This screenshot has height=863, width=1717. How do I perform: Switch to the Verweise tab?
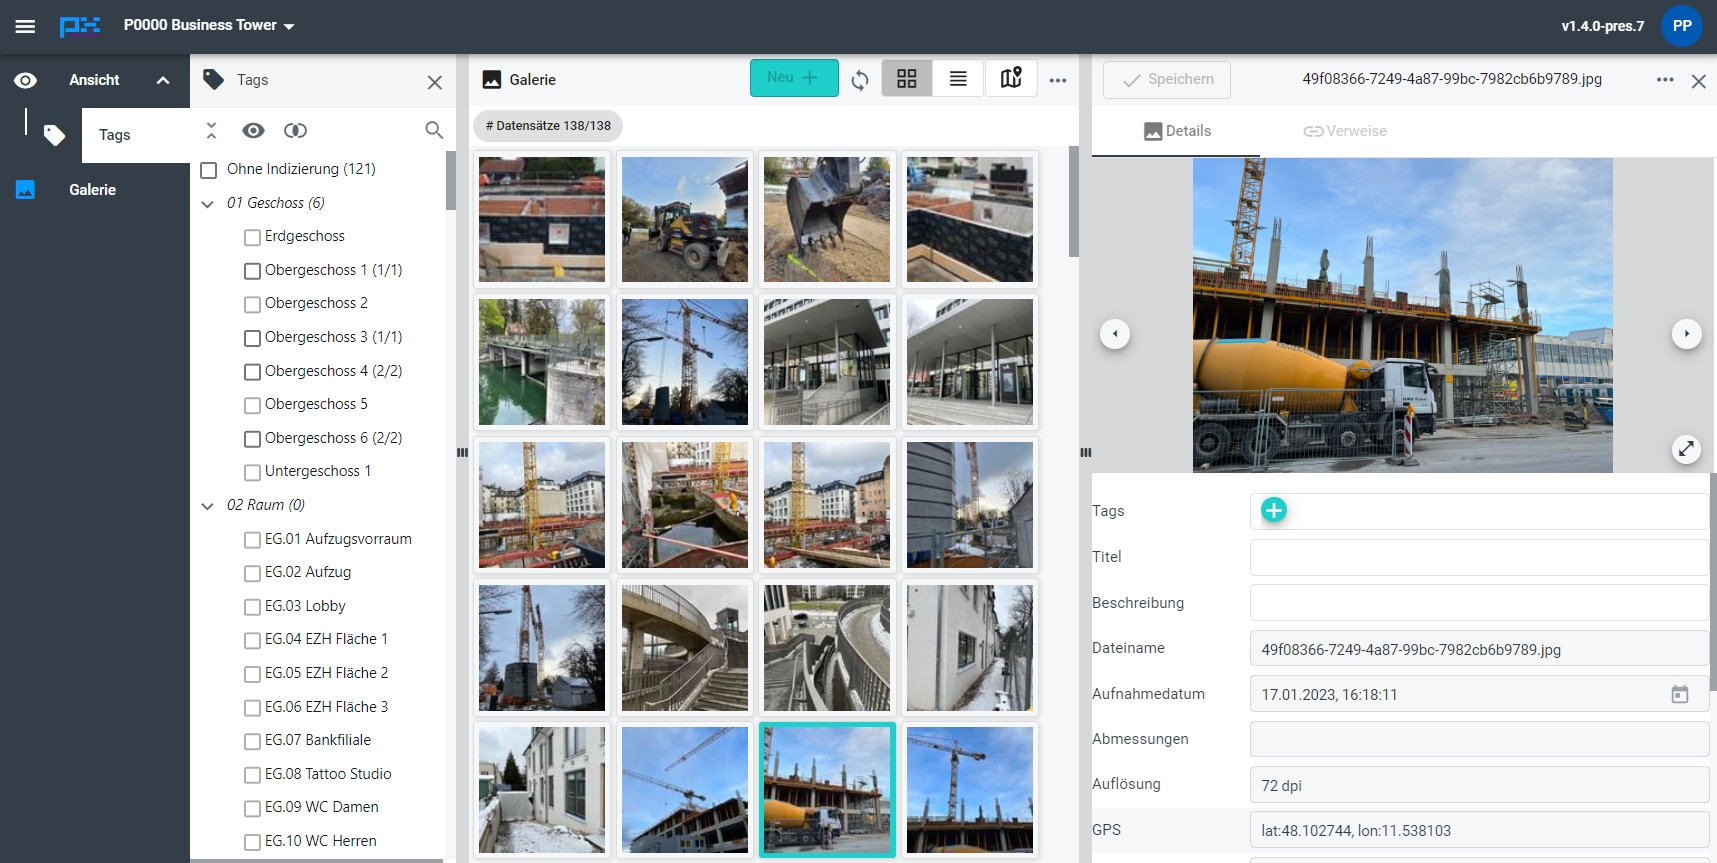coord(1345,131)
